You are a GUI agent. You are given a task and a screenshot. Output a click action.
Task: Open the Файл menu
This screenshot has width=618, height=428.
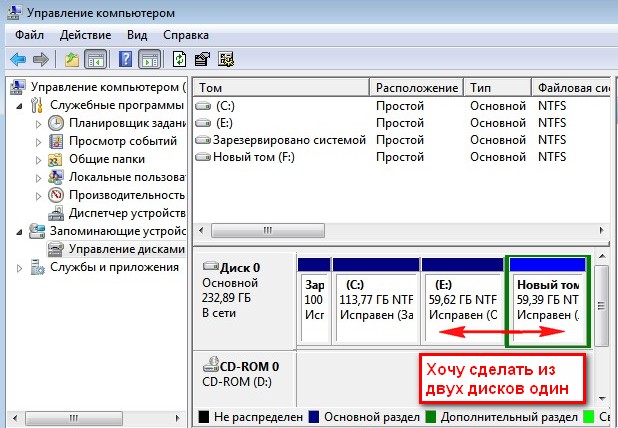[29, 35]
